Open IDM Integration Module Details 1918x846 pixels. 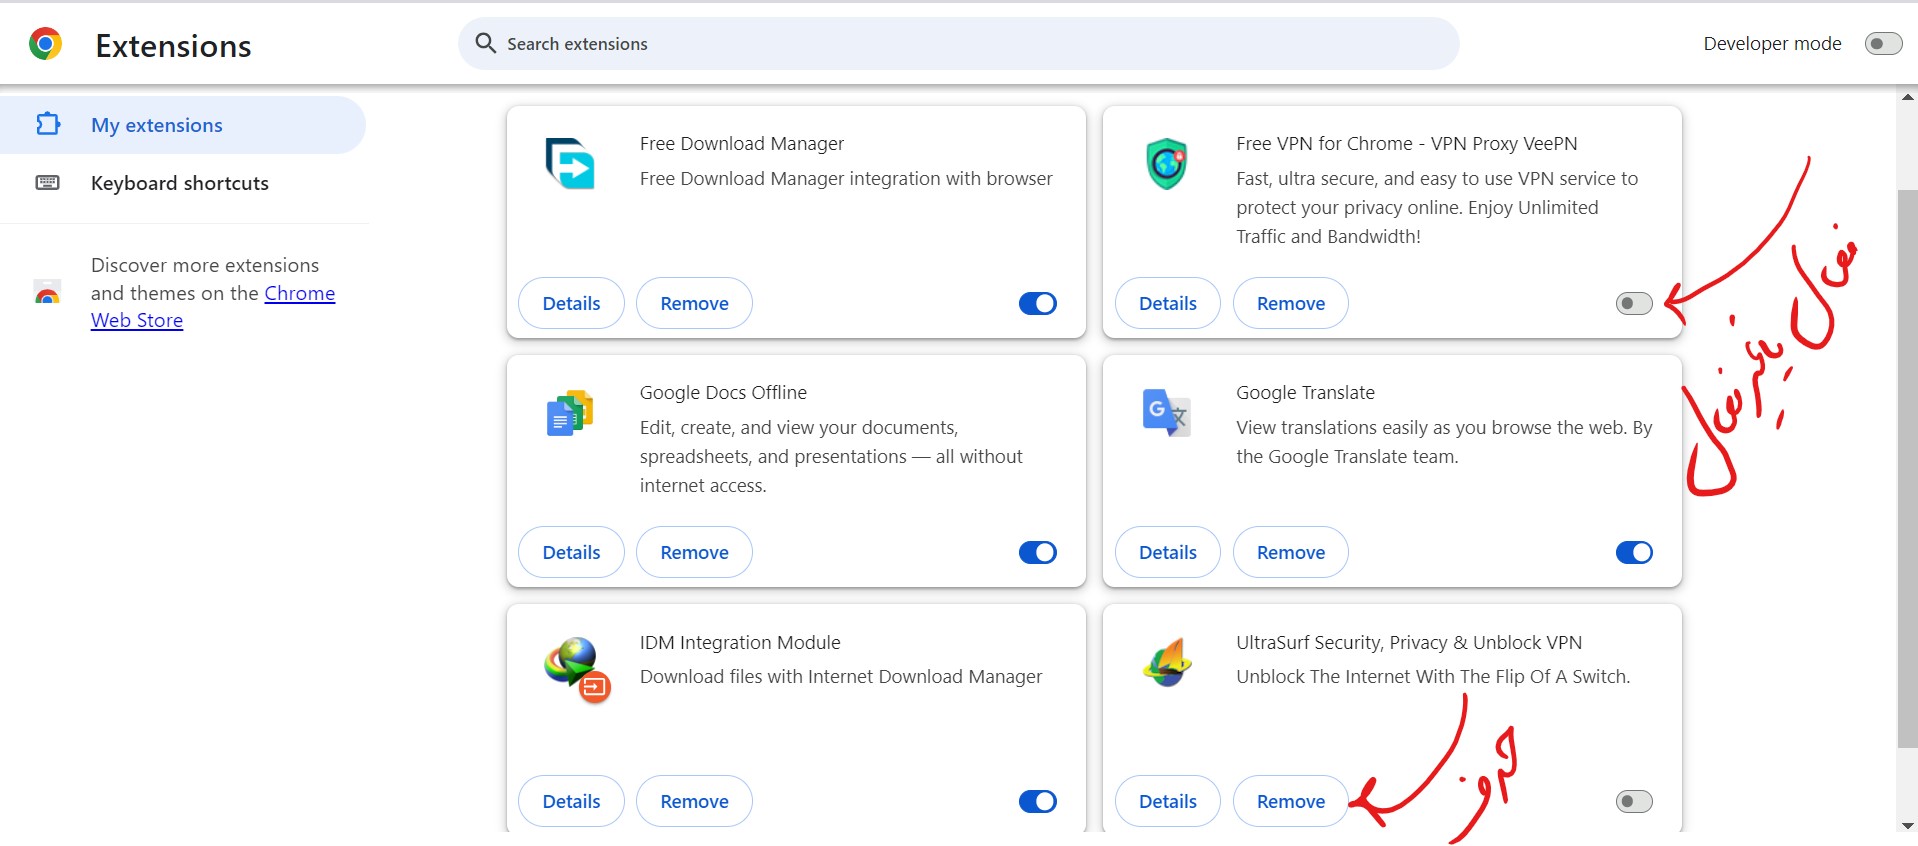coord(571,801)
